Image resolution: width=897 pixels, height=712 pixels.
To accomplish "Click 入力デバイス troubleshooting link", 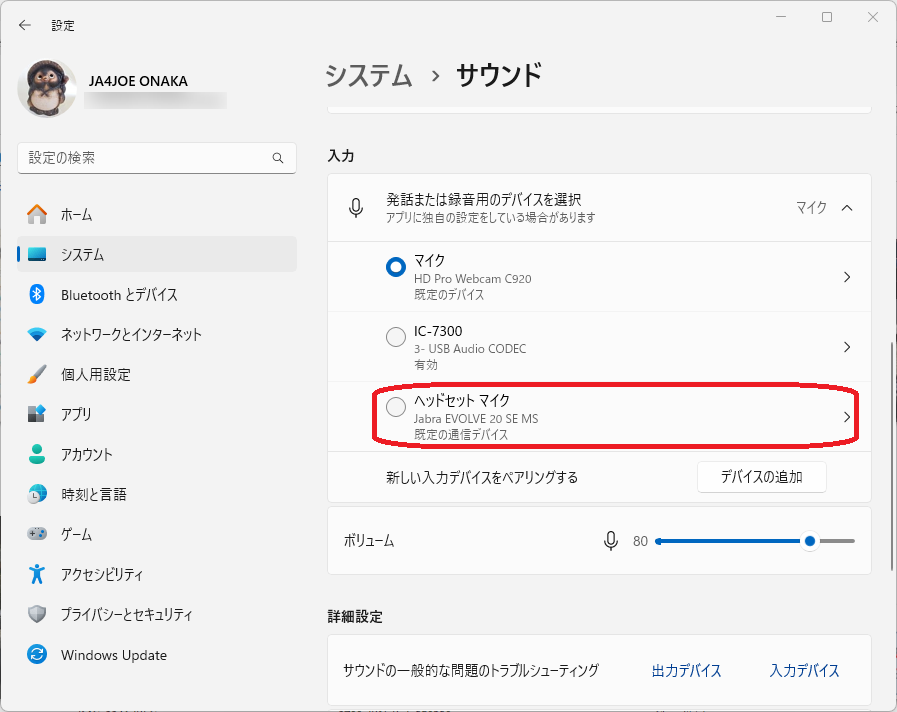I will point(804,671).
